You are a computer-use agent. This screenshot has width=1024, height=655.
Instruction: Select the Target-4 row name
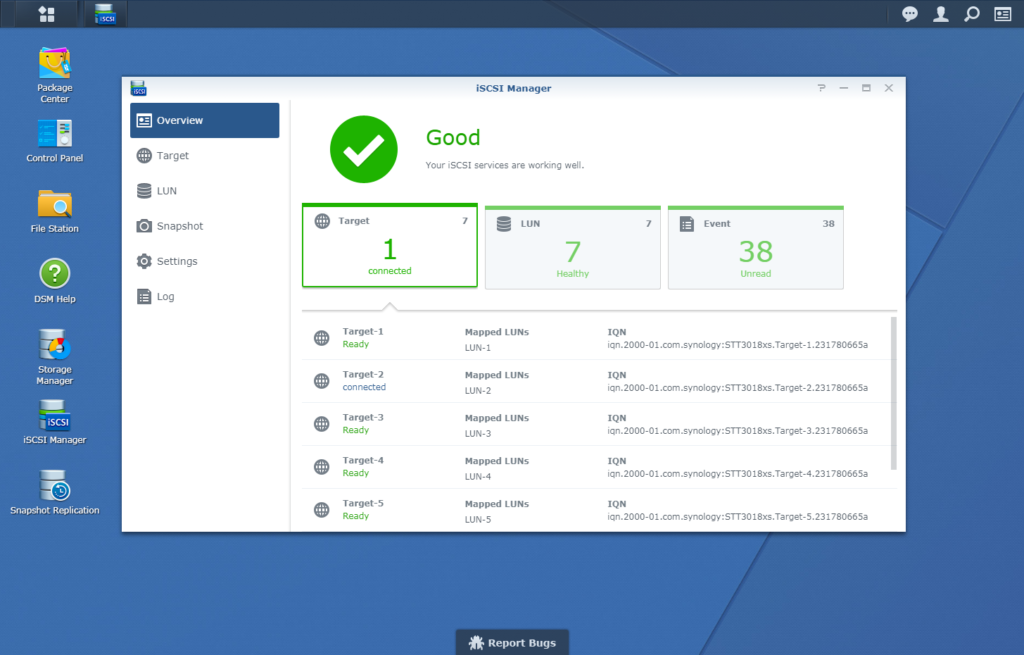click(x=363, y=460)
